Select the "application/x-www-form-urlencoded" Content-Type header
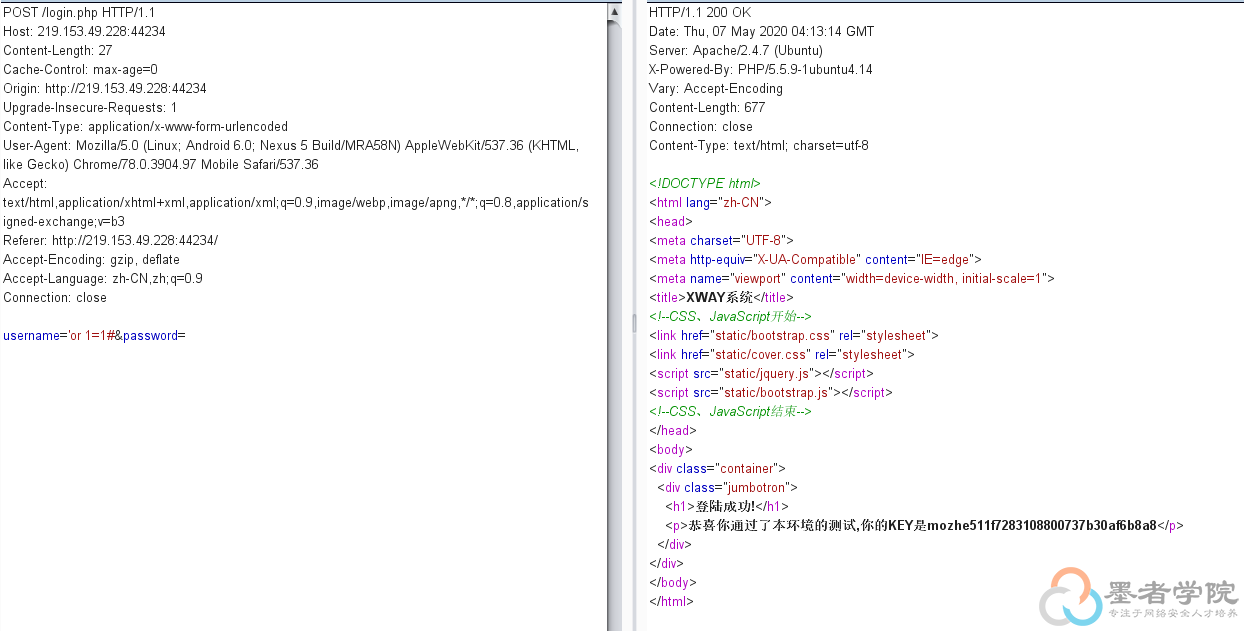Screen dimensions: 1244x631 click(145, 126)
